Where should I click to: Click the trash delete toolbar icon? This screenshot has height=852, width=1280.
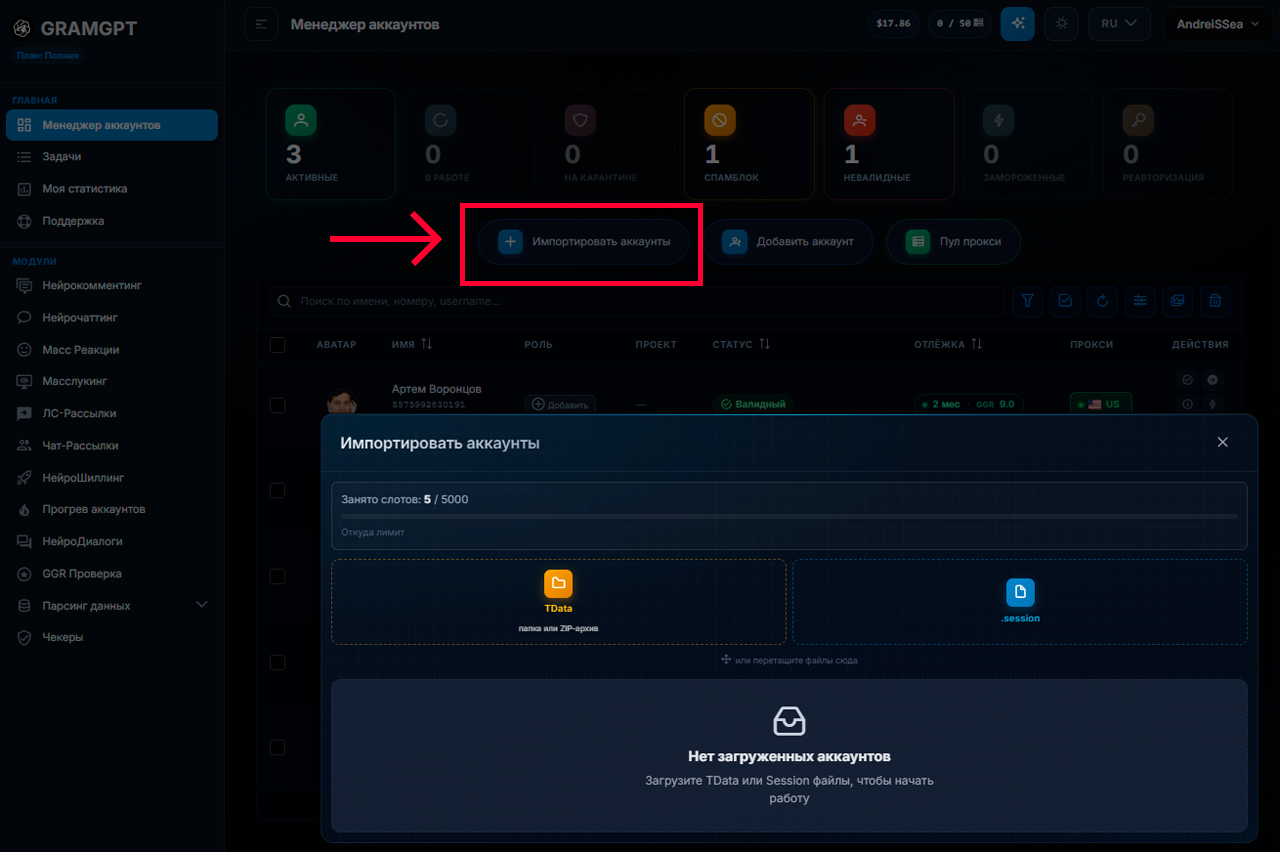[1215, 300]
